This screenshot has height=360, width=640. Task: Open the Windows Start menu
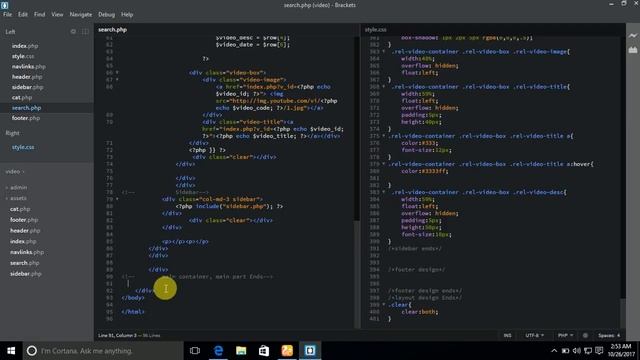pyautogui.click(x=11, y=351)
